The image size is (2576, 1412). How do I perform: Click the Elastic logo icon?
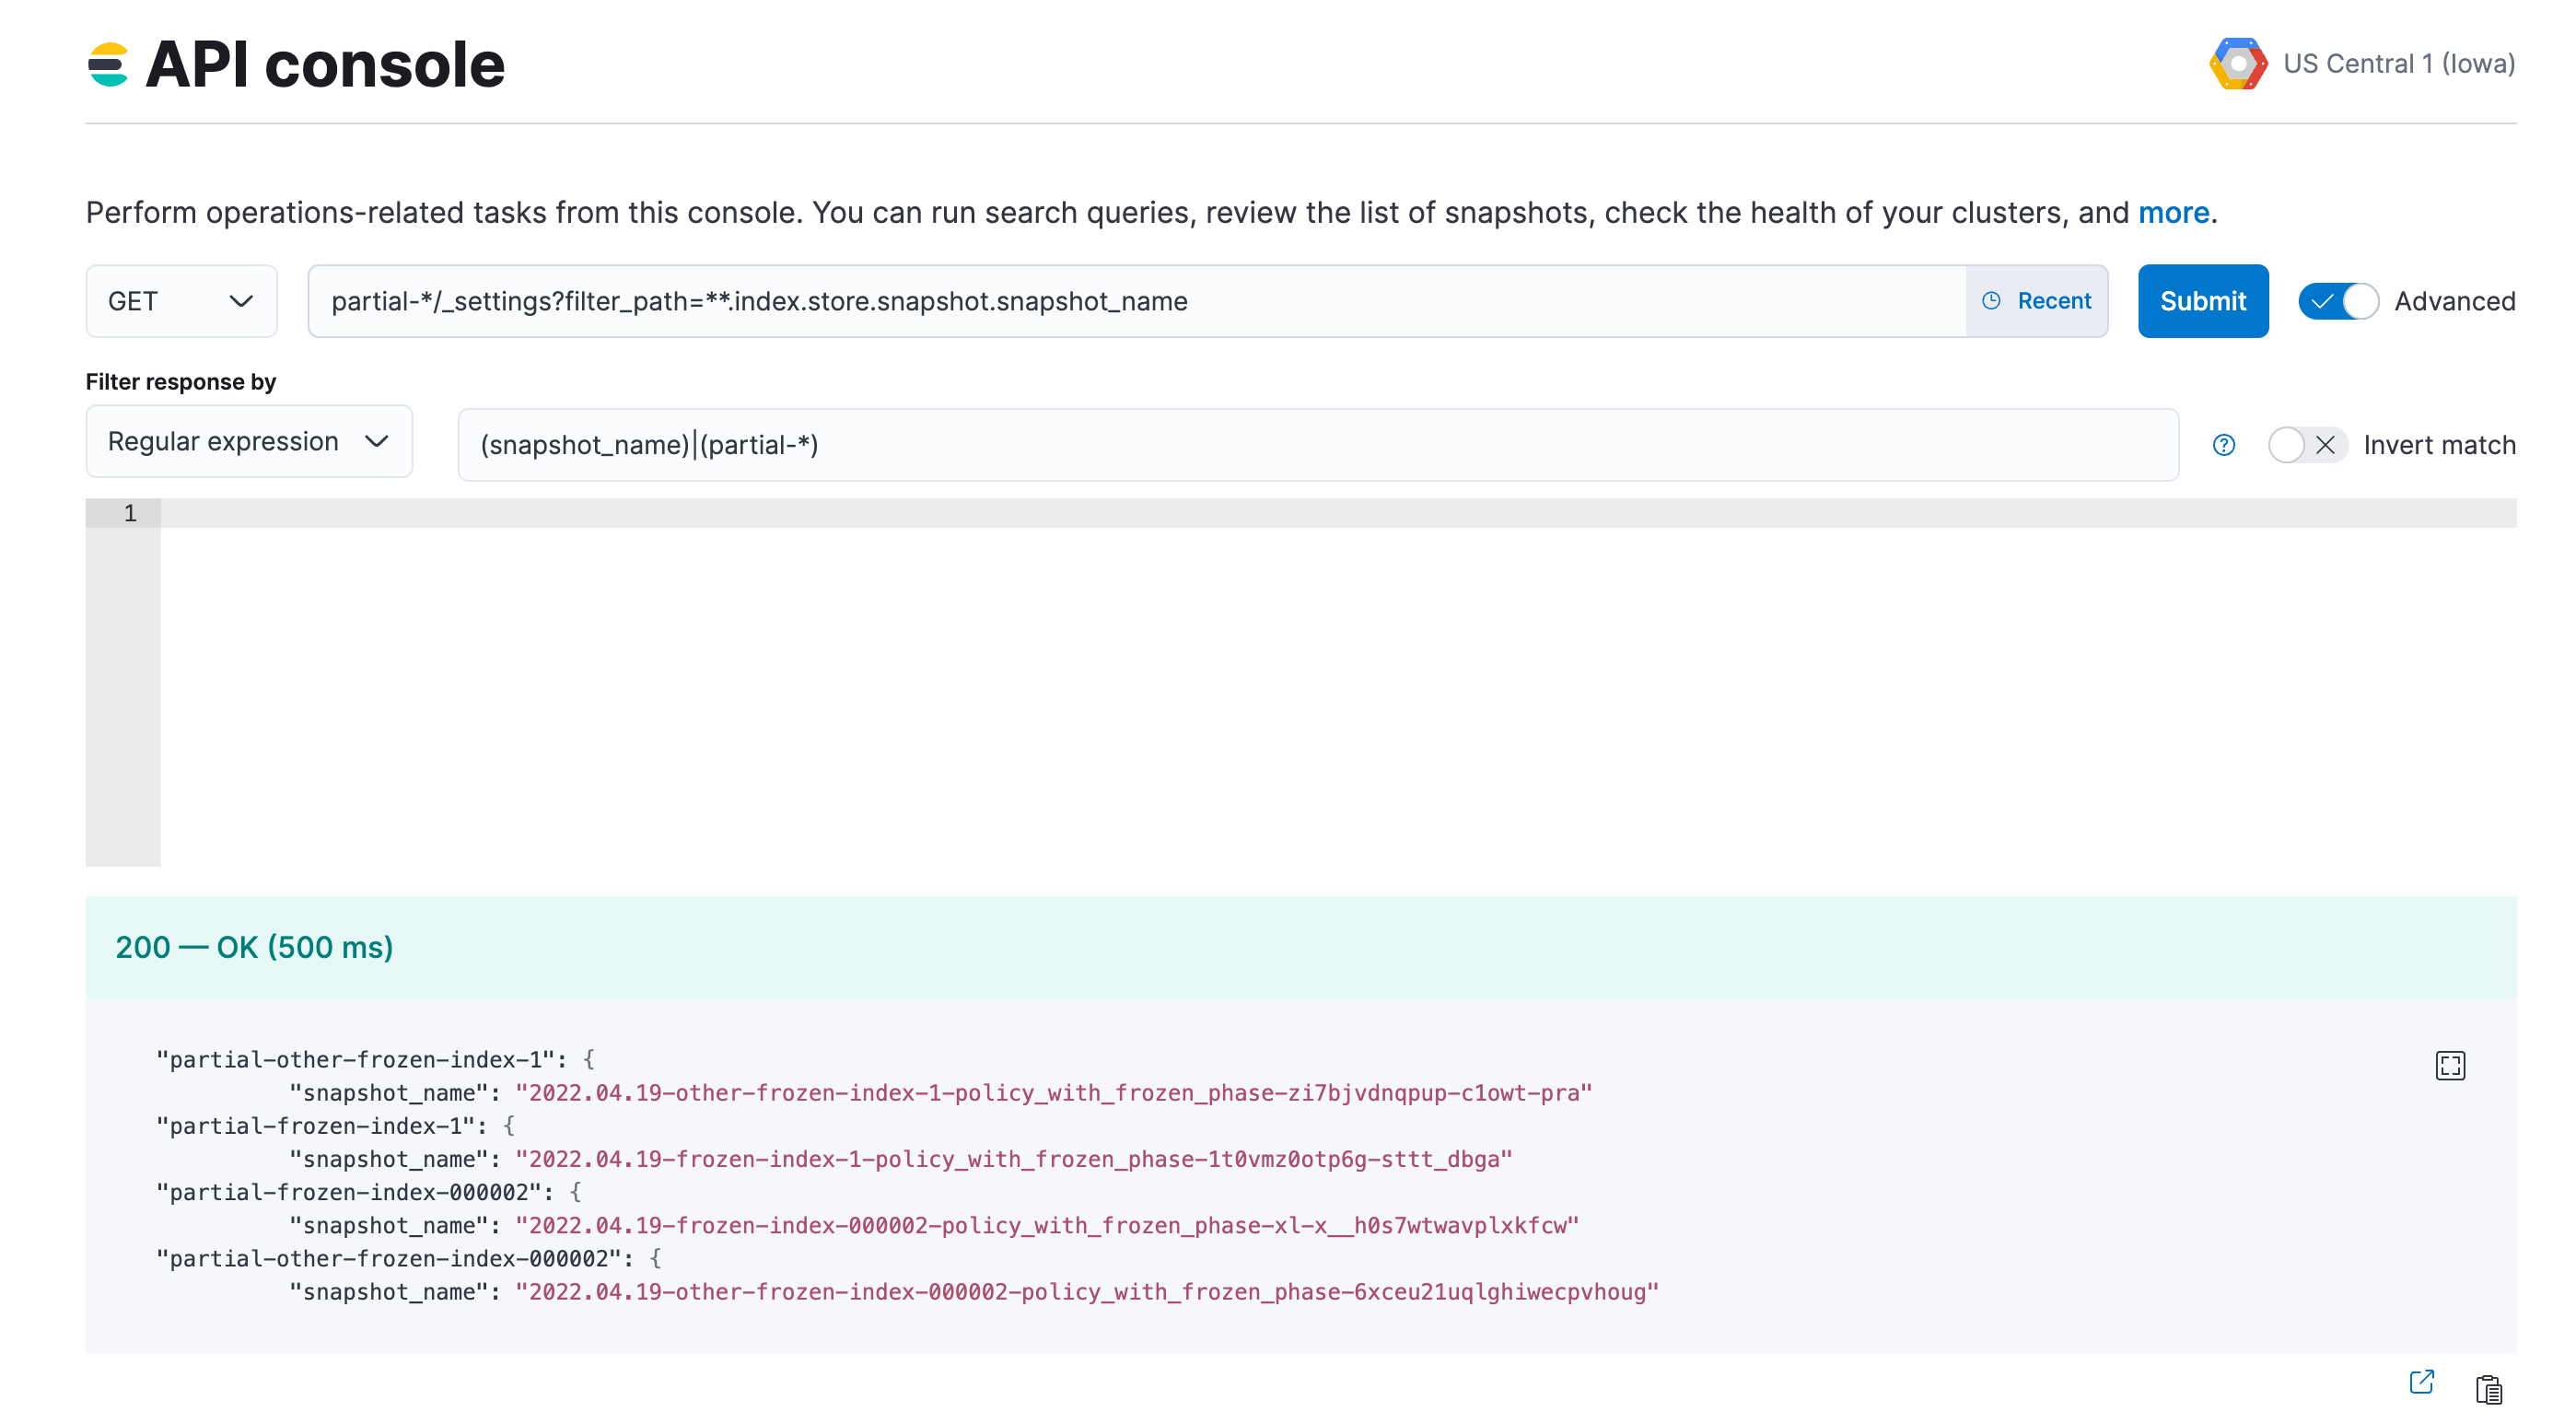(x=109, y=64)
